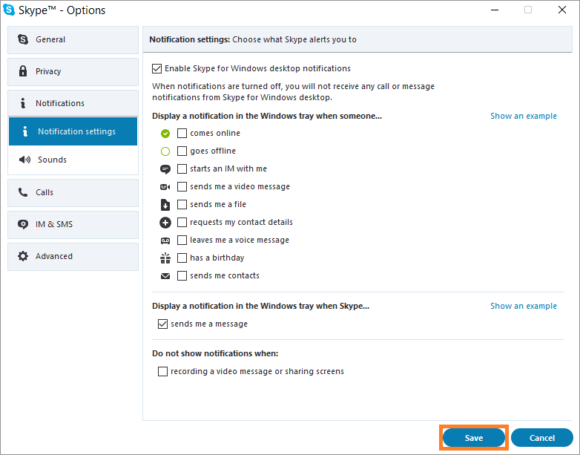Click the Save button
The height and width of the screenshot is (455, 580).
(x=474, y=438)
